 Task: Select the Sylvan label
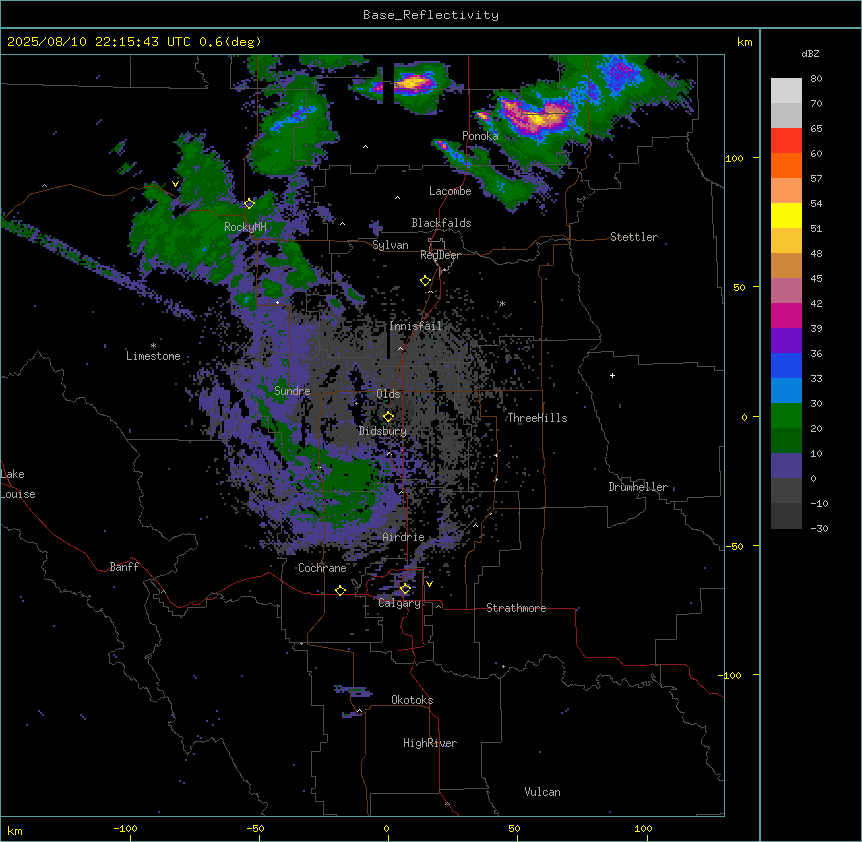390,245
